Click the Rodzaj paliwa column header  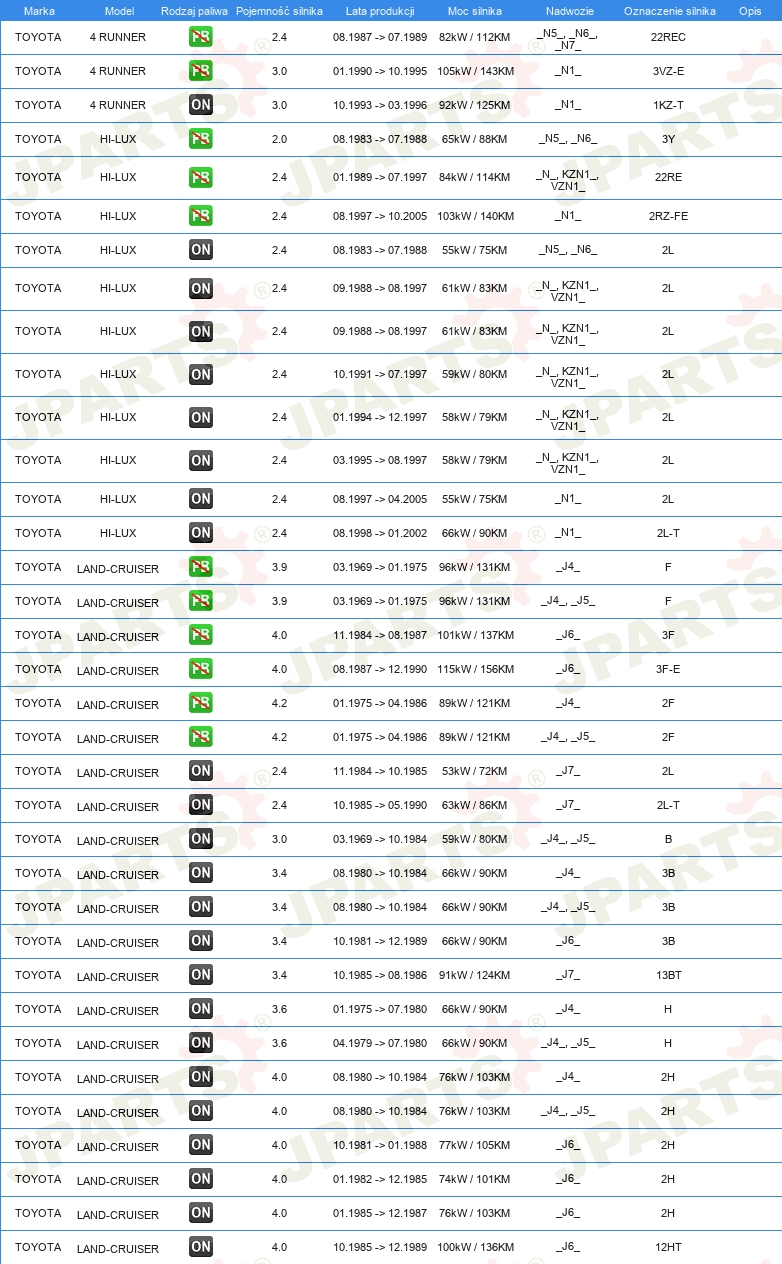(195, 11)
